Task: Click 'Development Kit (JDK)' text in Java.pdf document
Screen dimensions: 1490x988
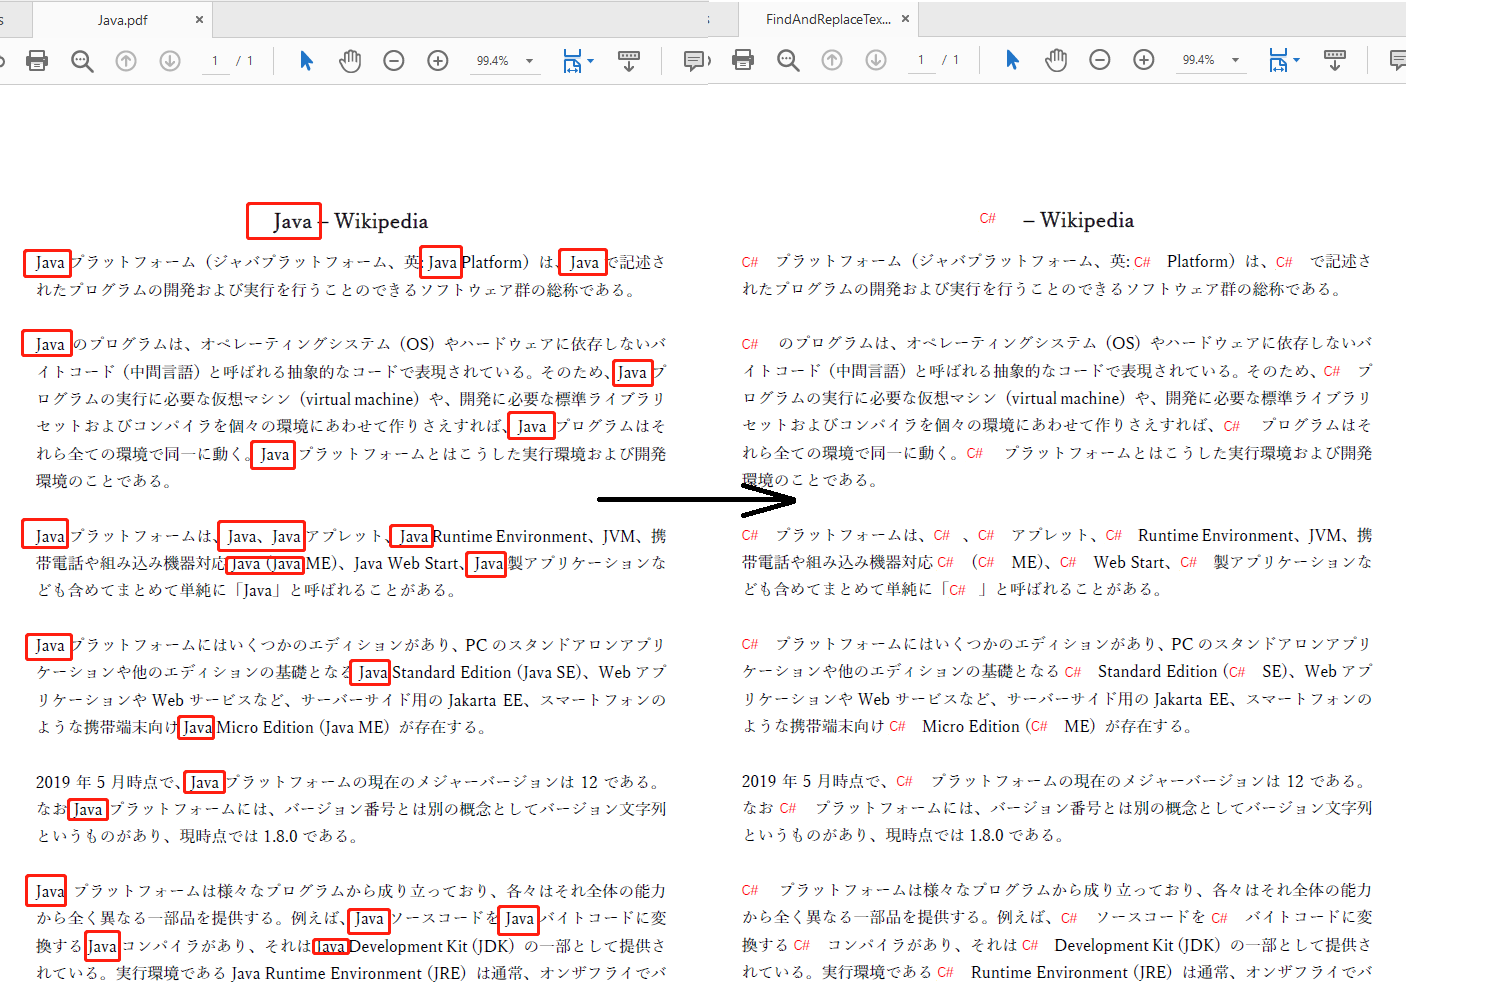Action: pyautogui.click(x=432, y=946)
